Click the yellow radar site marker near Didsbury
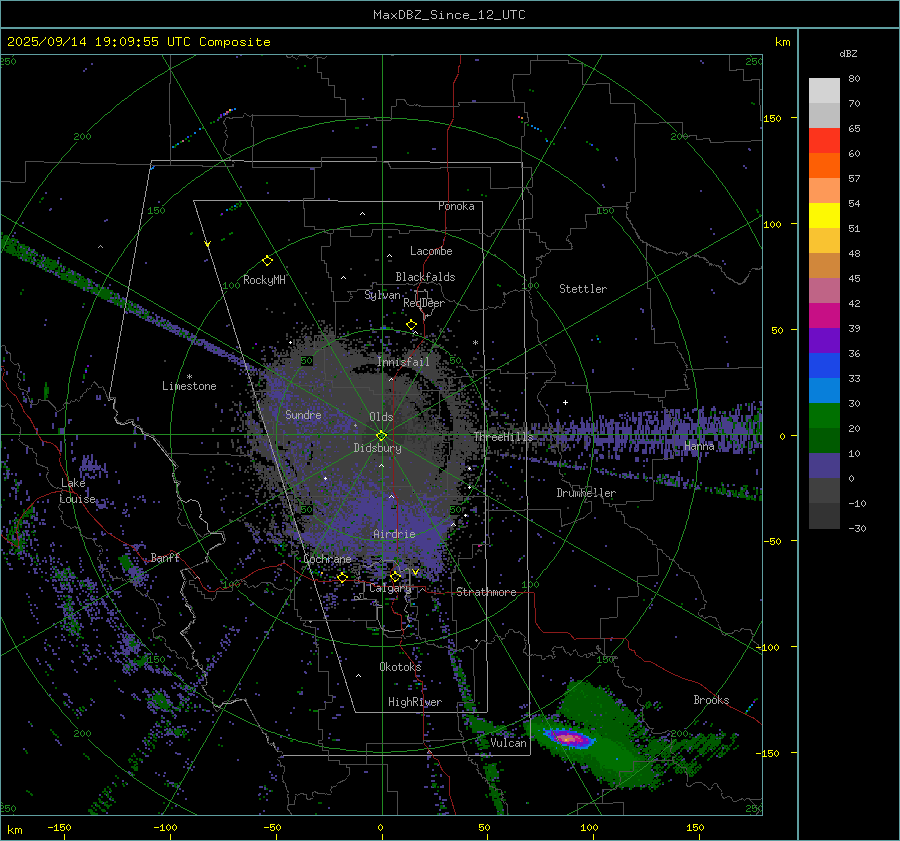This screenshot has width=900, height=841. tap(382, 436)
